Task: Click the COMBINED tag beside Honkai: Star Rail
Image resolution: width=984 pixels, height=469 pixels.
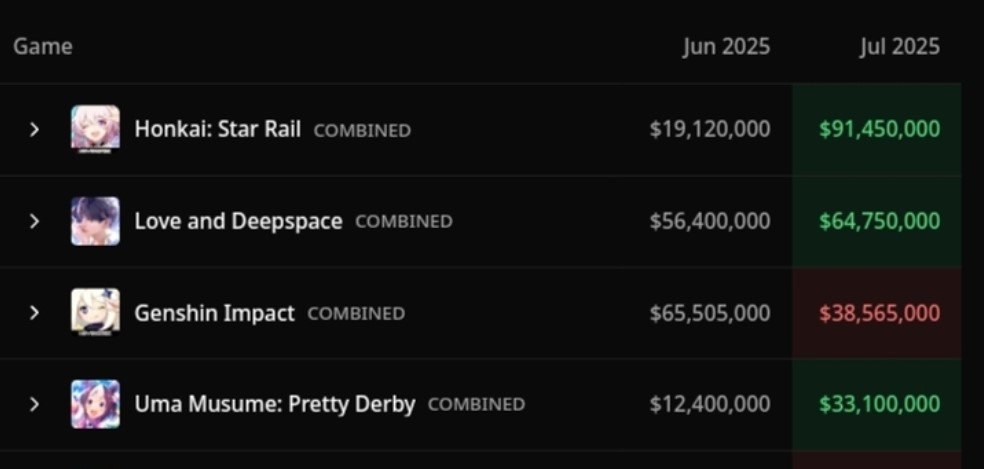Action: click(363, 131)
